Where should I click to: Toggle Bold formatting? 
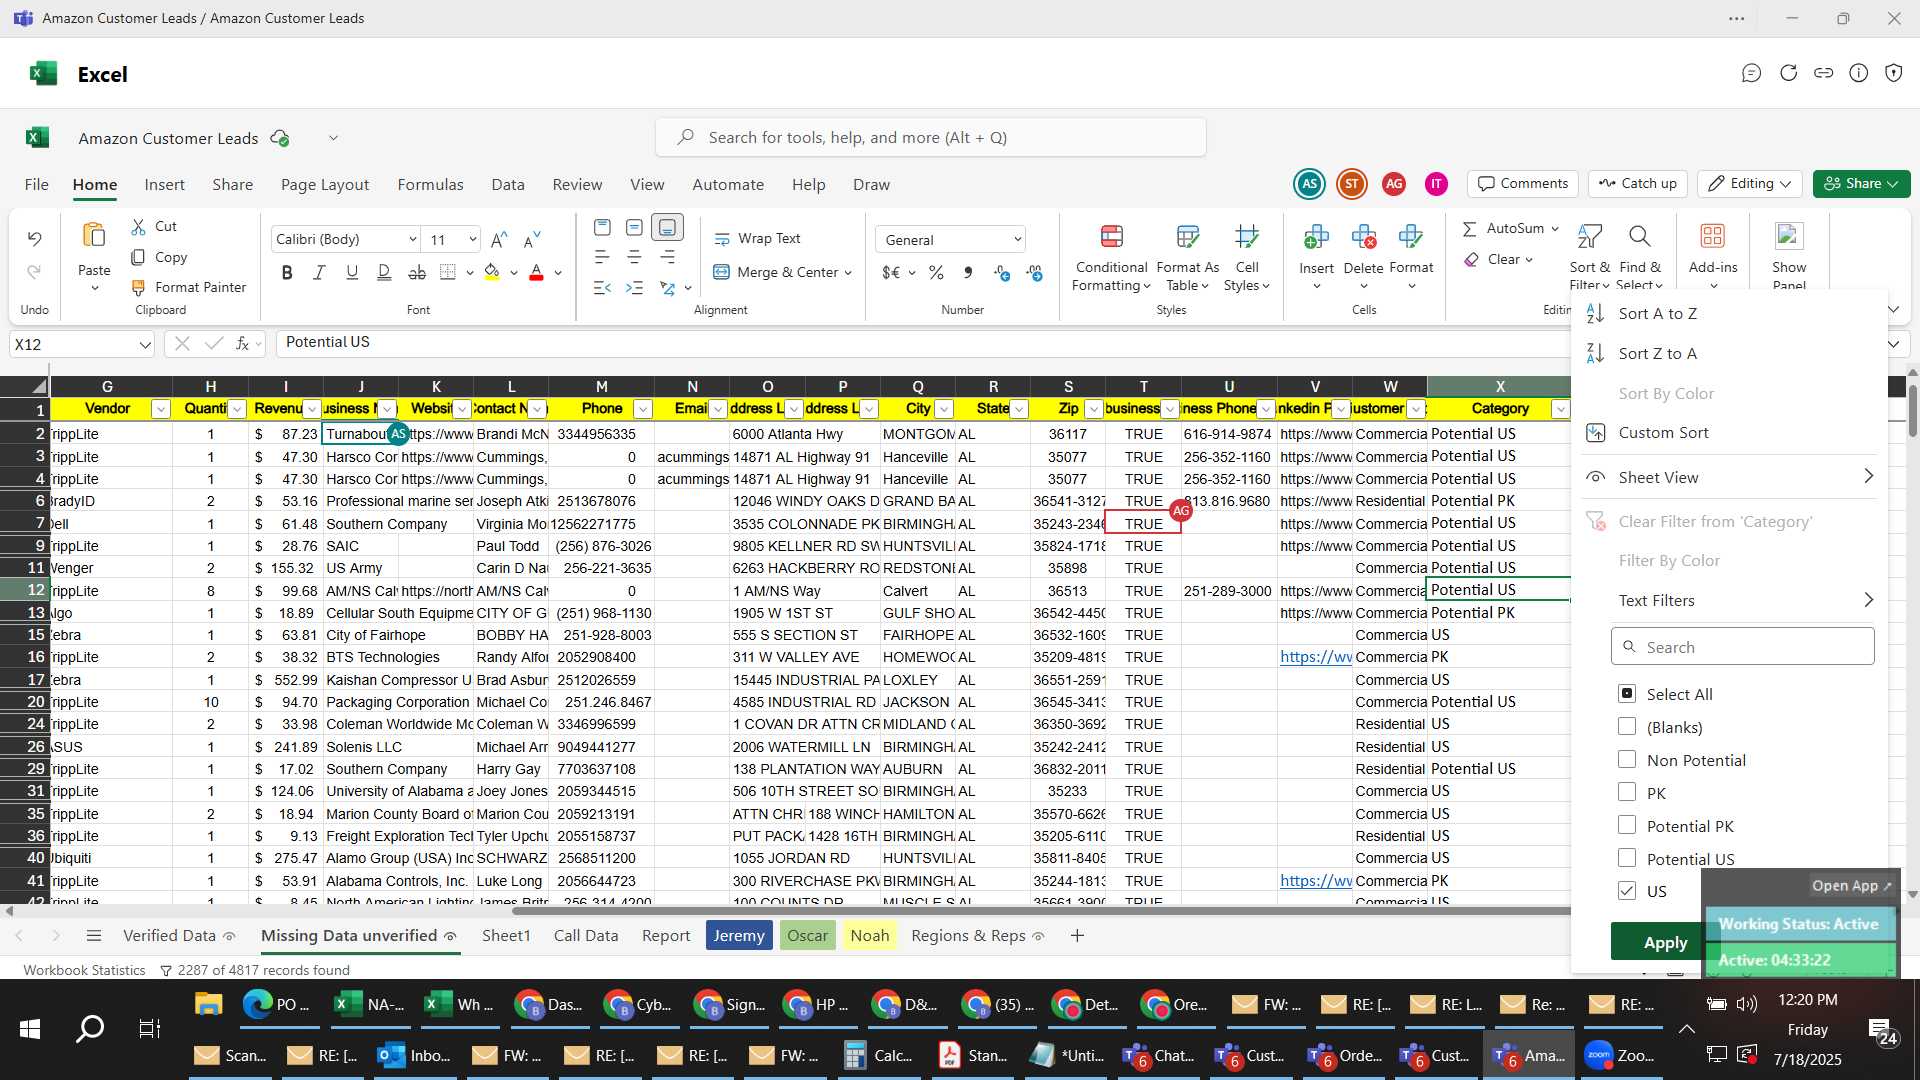tap(287, 272)
